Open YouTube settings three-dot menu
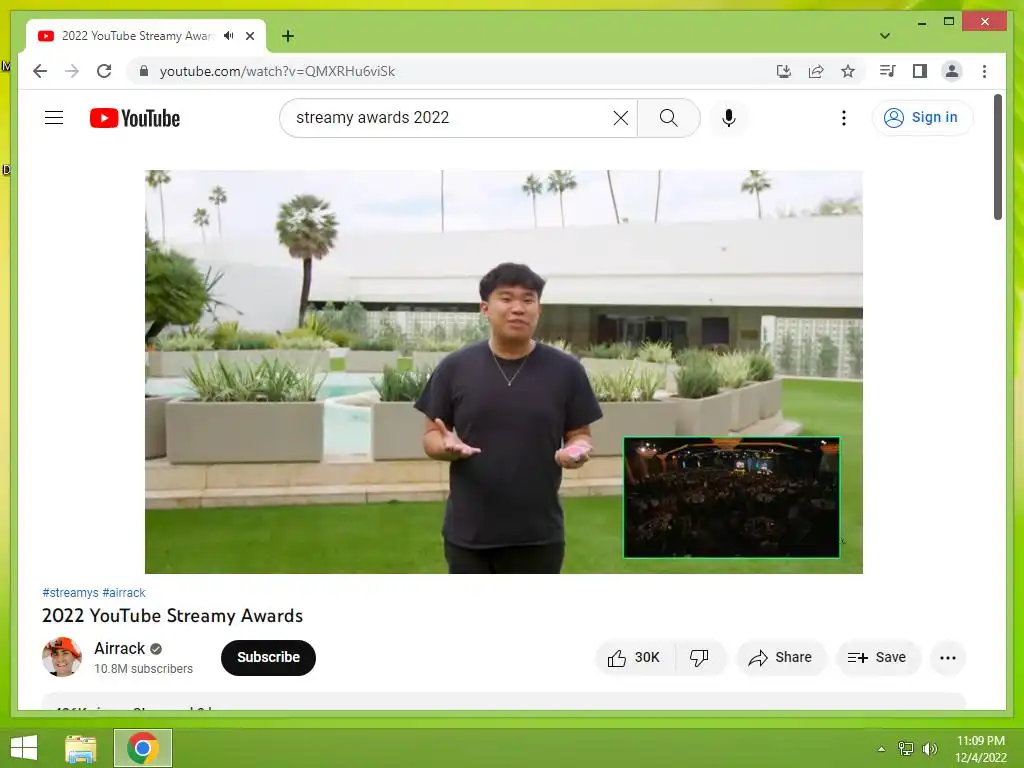 844,118
